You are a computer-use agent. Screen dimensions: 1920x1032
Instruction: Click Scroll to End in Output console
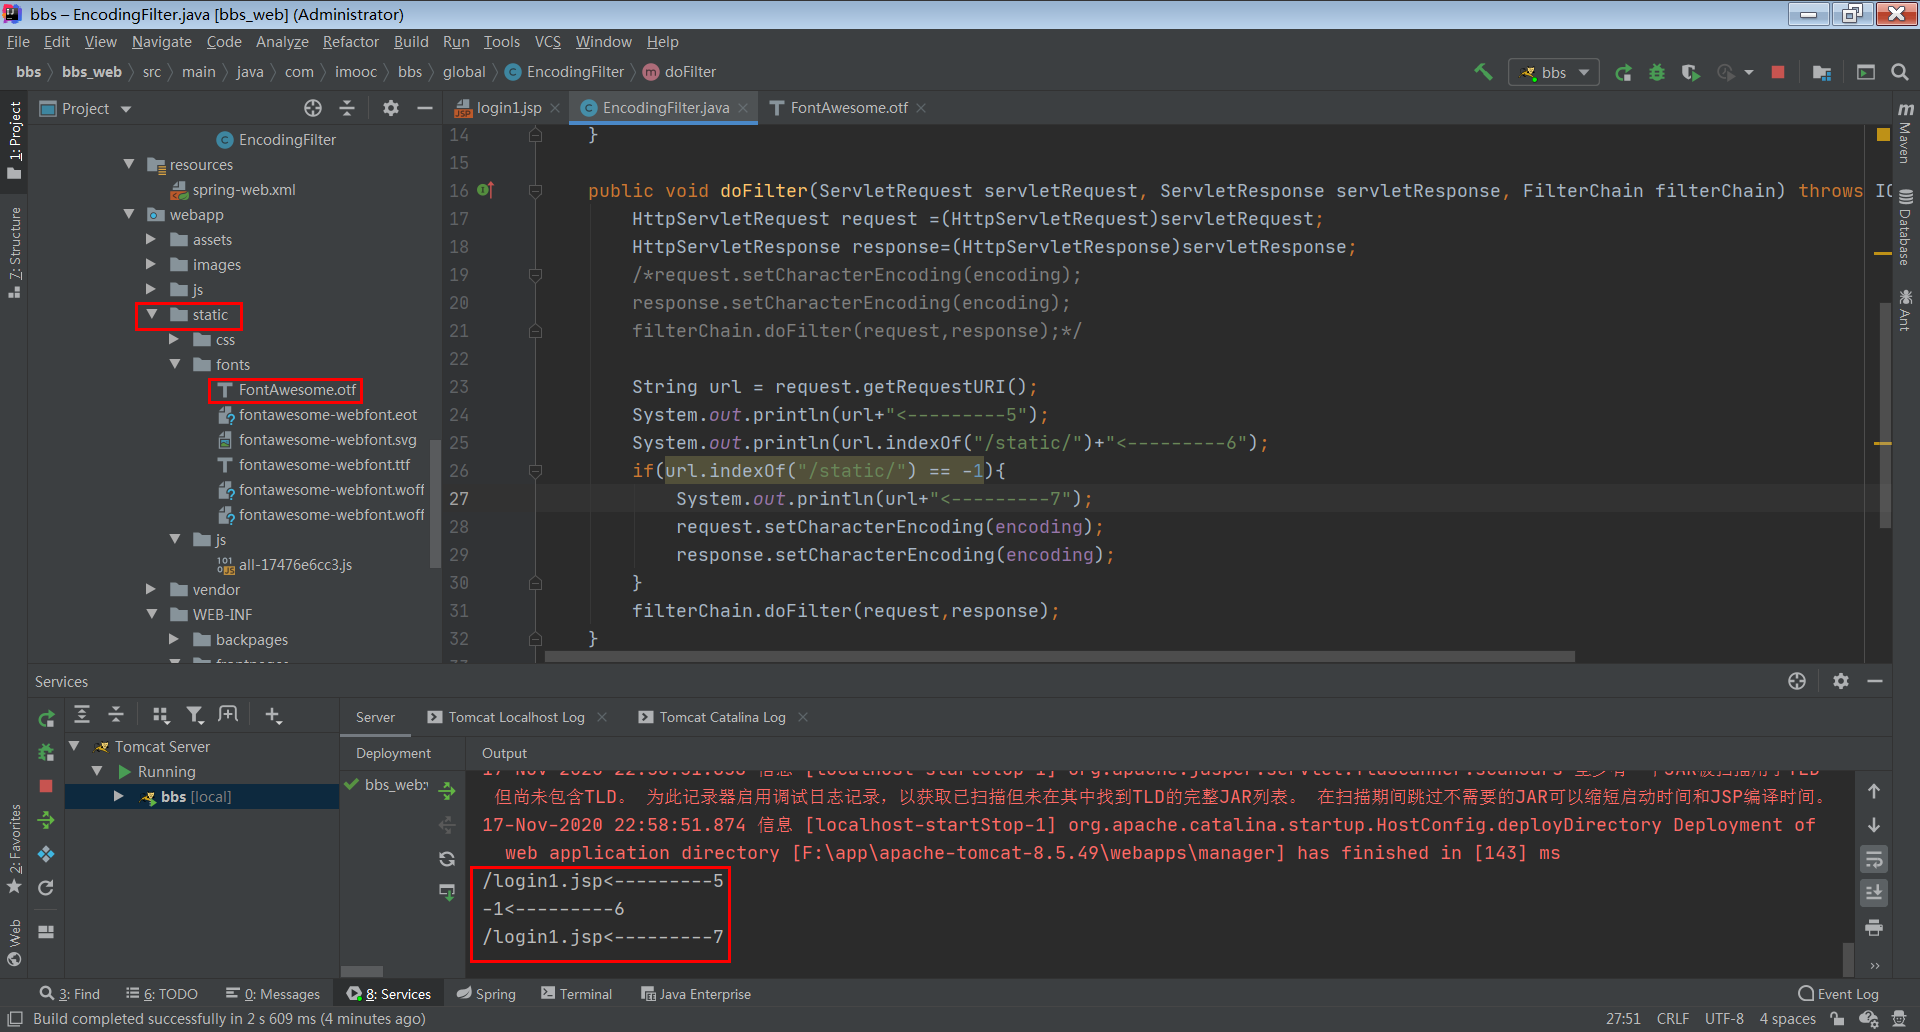point(1874,892)
